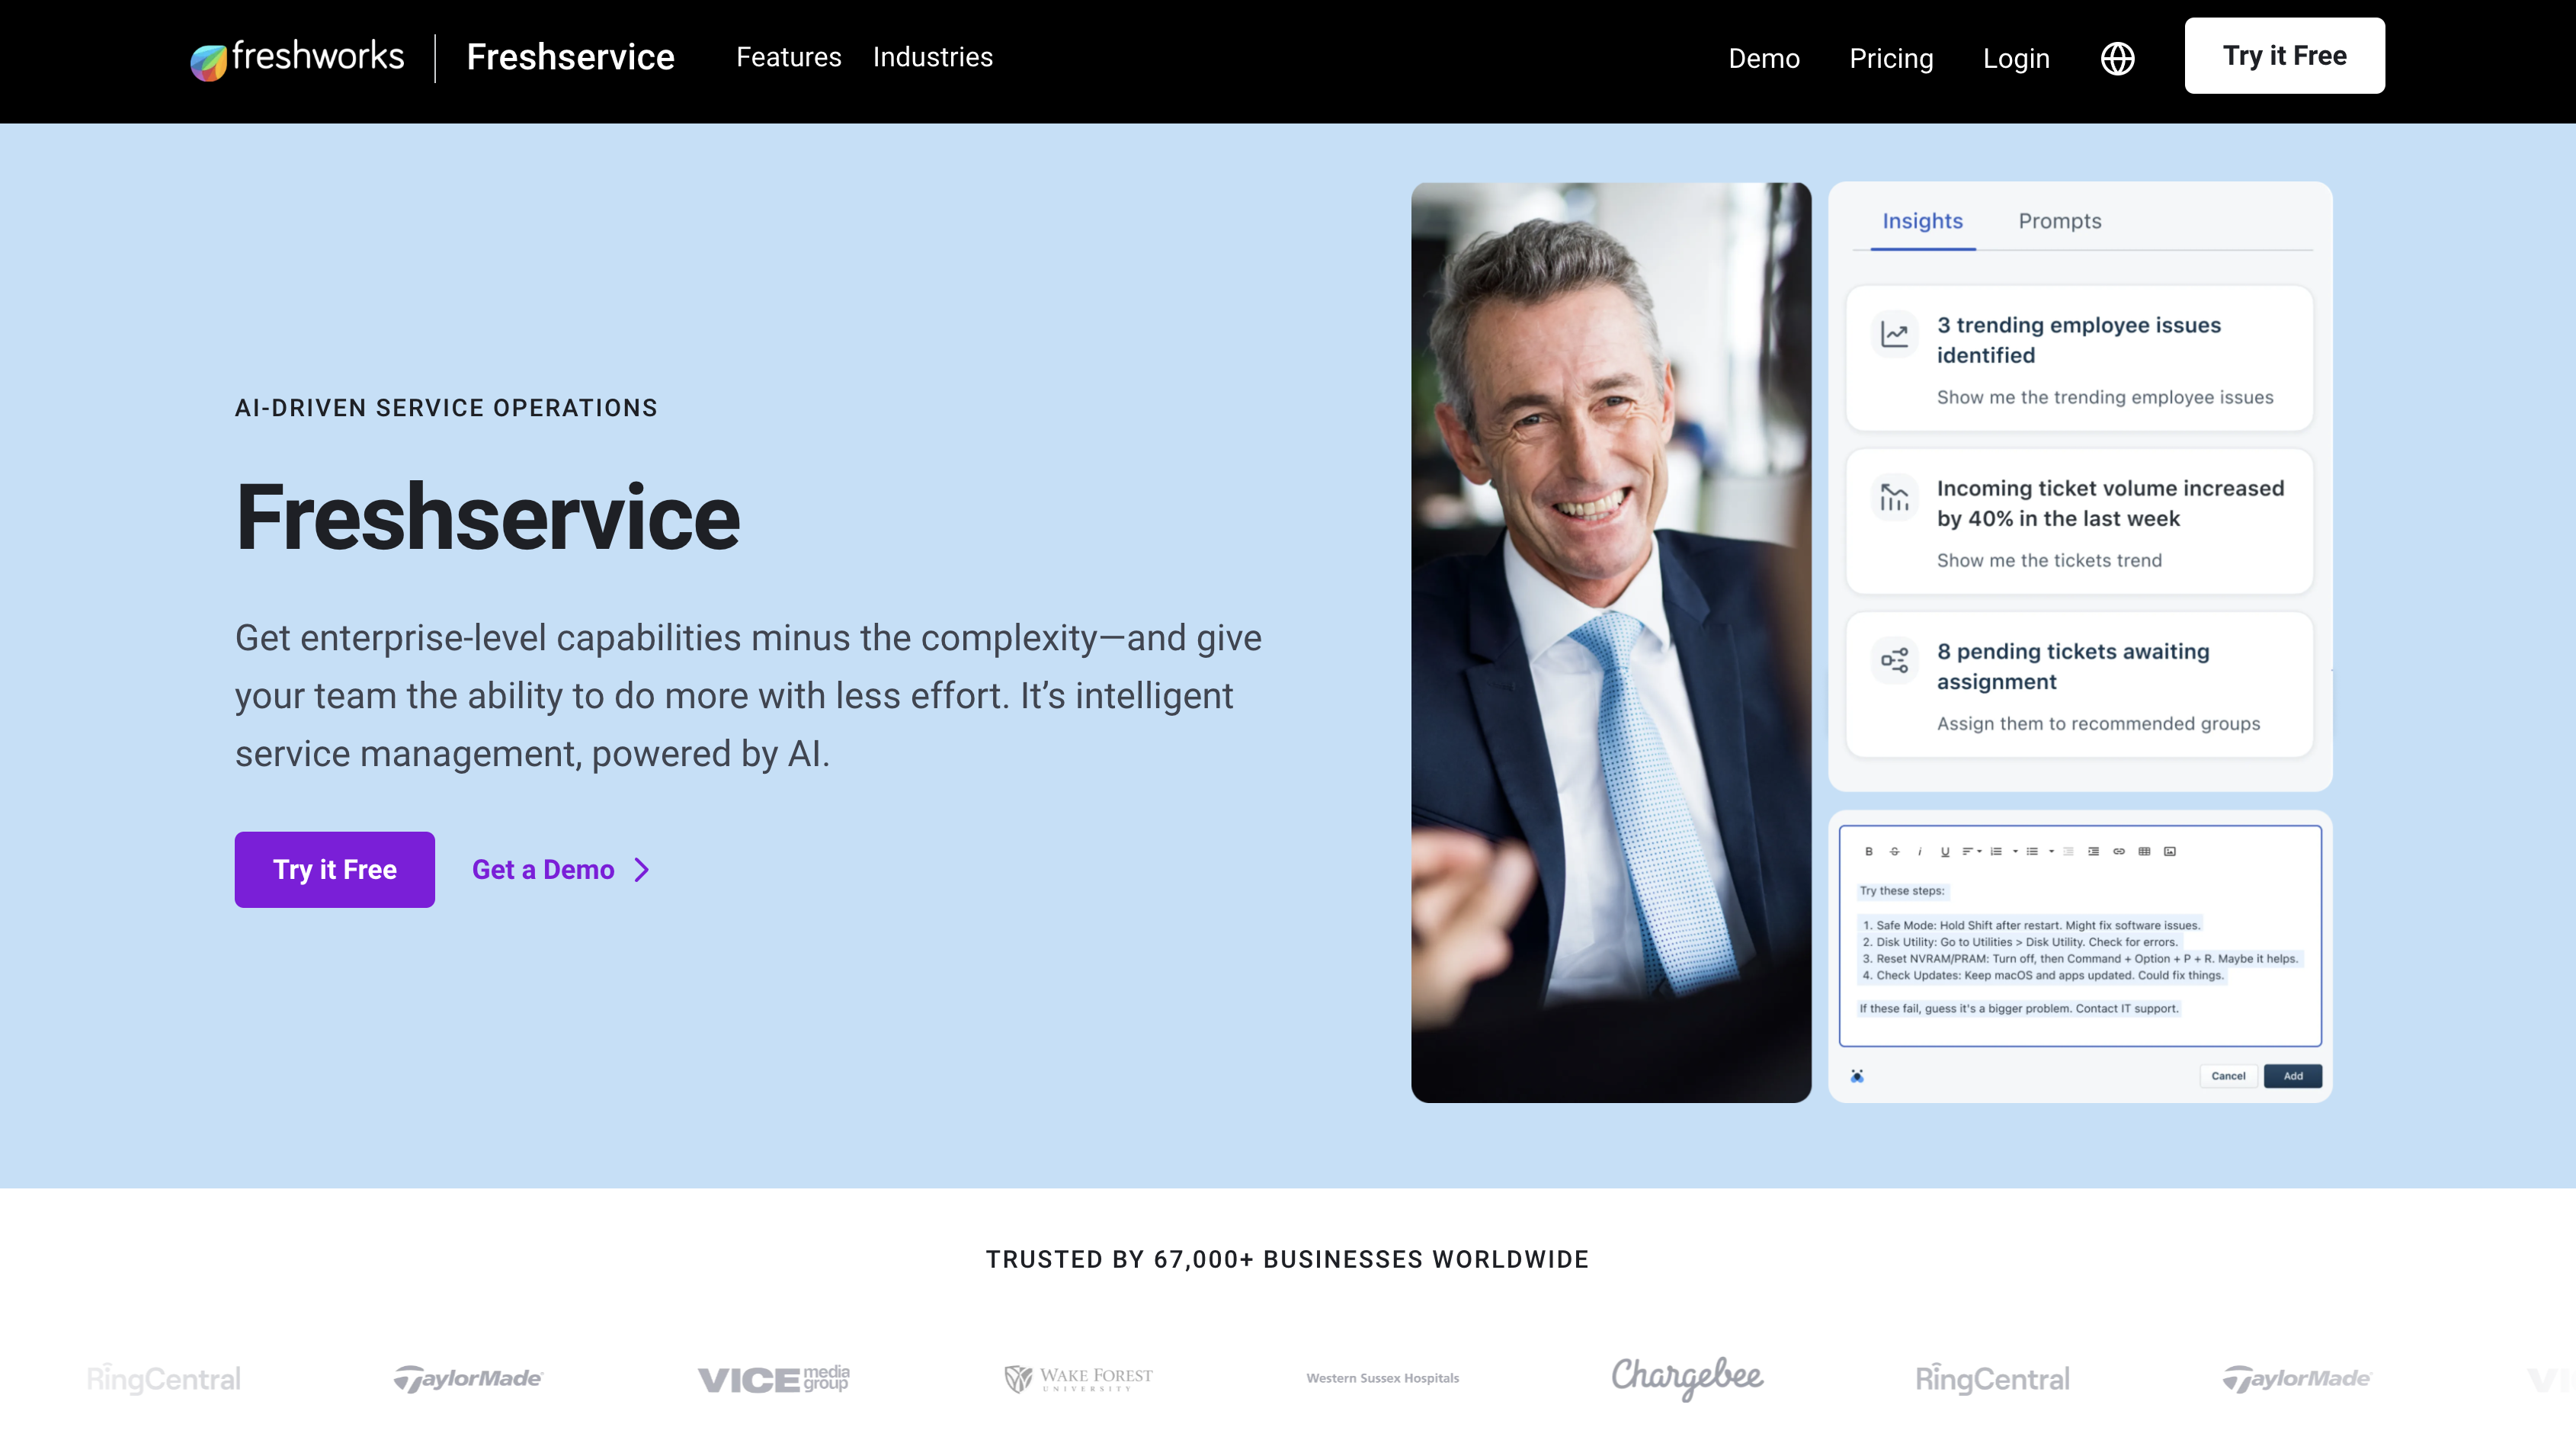Apply bold formatting in the reply editor
This screenshot has width=2576, height=1456.
coord(1870,852)
